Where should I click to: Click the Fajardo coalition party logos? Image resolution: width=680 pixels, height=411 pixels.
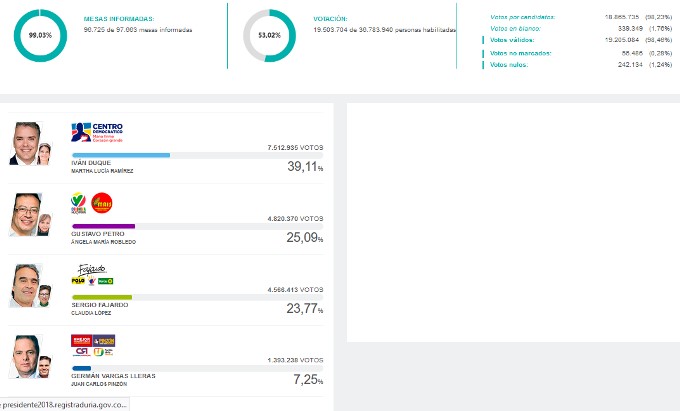coord(94,275)
